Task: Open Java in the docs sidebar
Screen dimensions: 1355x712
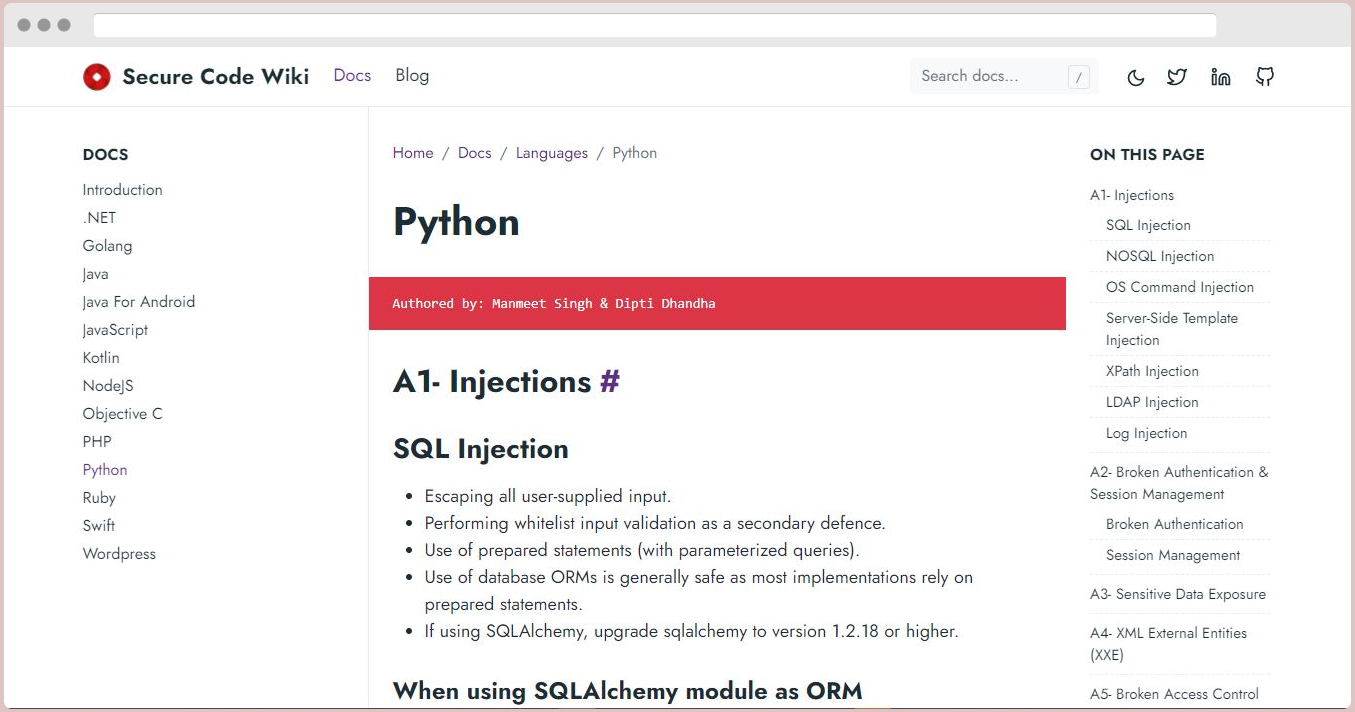Action: point(96,274)
